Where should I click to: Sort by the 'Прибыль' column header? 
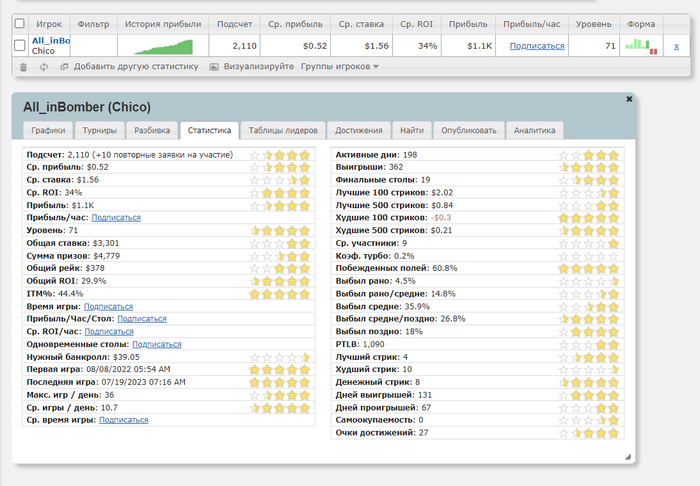pos(468,24)
